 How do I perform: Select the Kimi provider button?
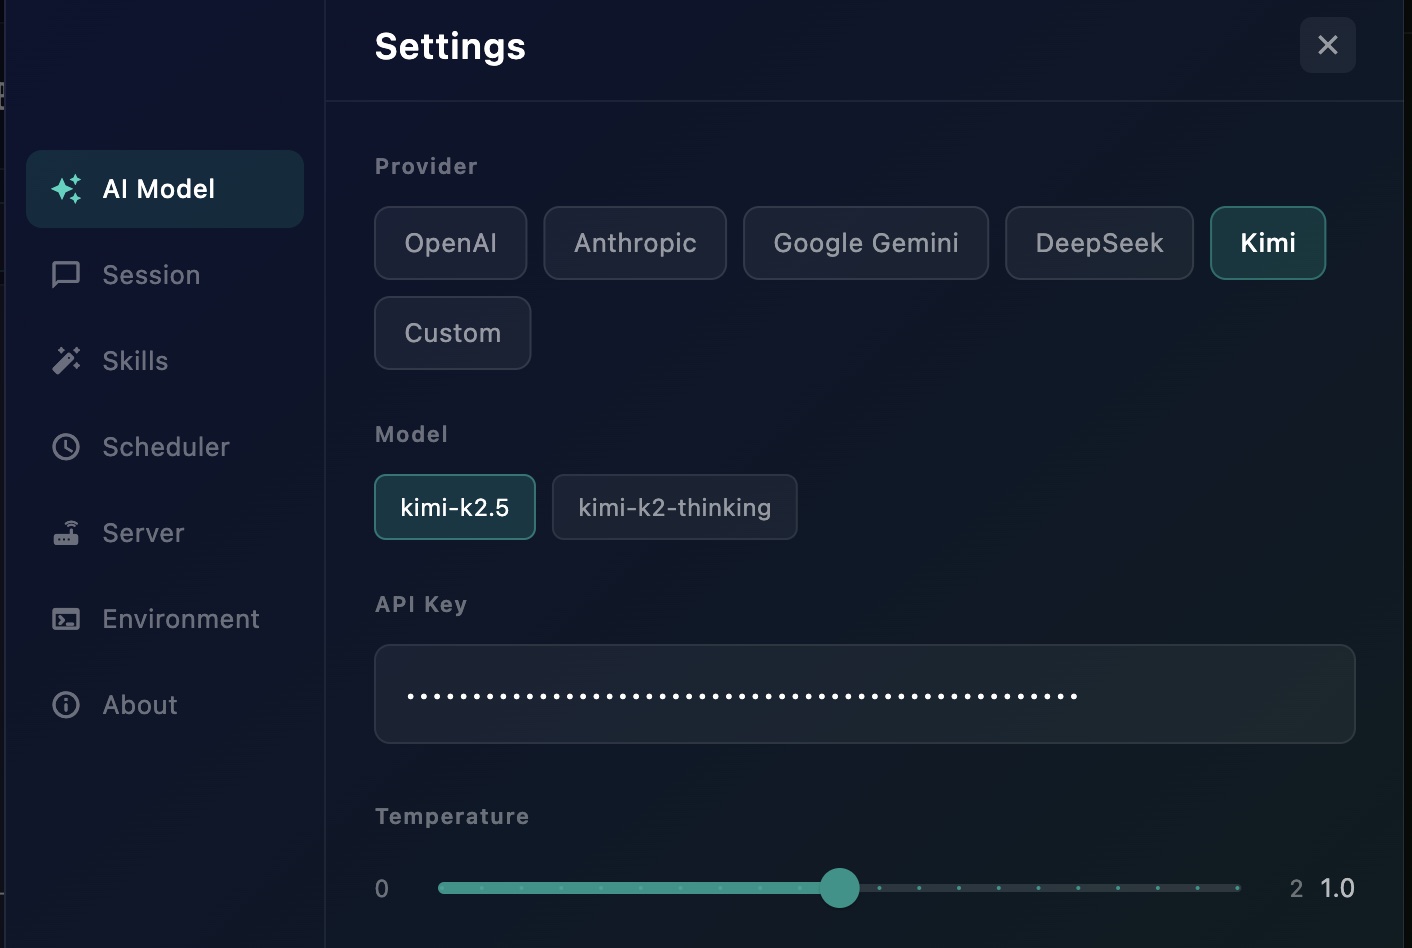click(1268, 243)
